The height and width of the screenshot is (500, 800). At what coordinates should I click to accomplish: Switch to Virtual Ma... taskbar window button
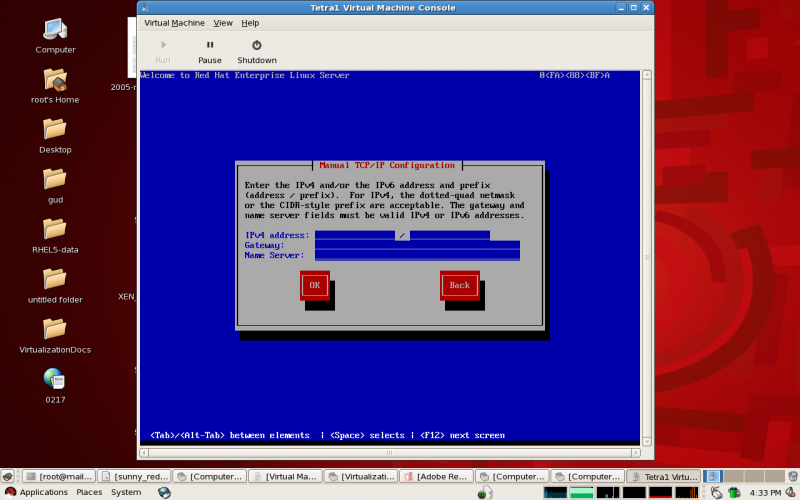(286, 477)
